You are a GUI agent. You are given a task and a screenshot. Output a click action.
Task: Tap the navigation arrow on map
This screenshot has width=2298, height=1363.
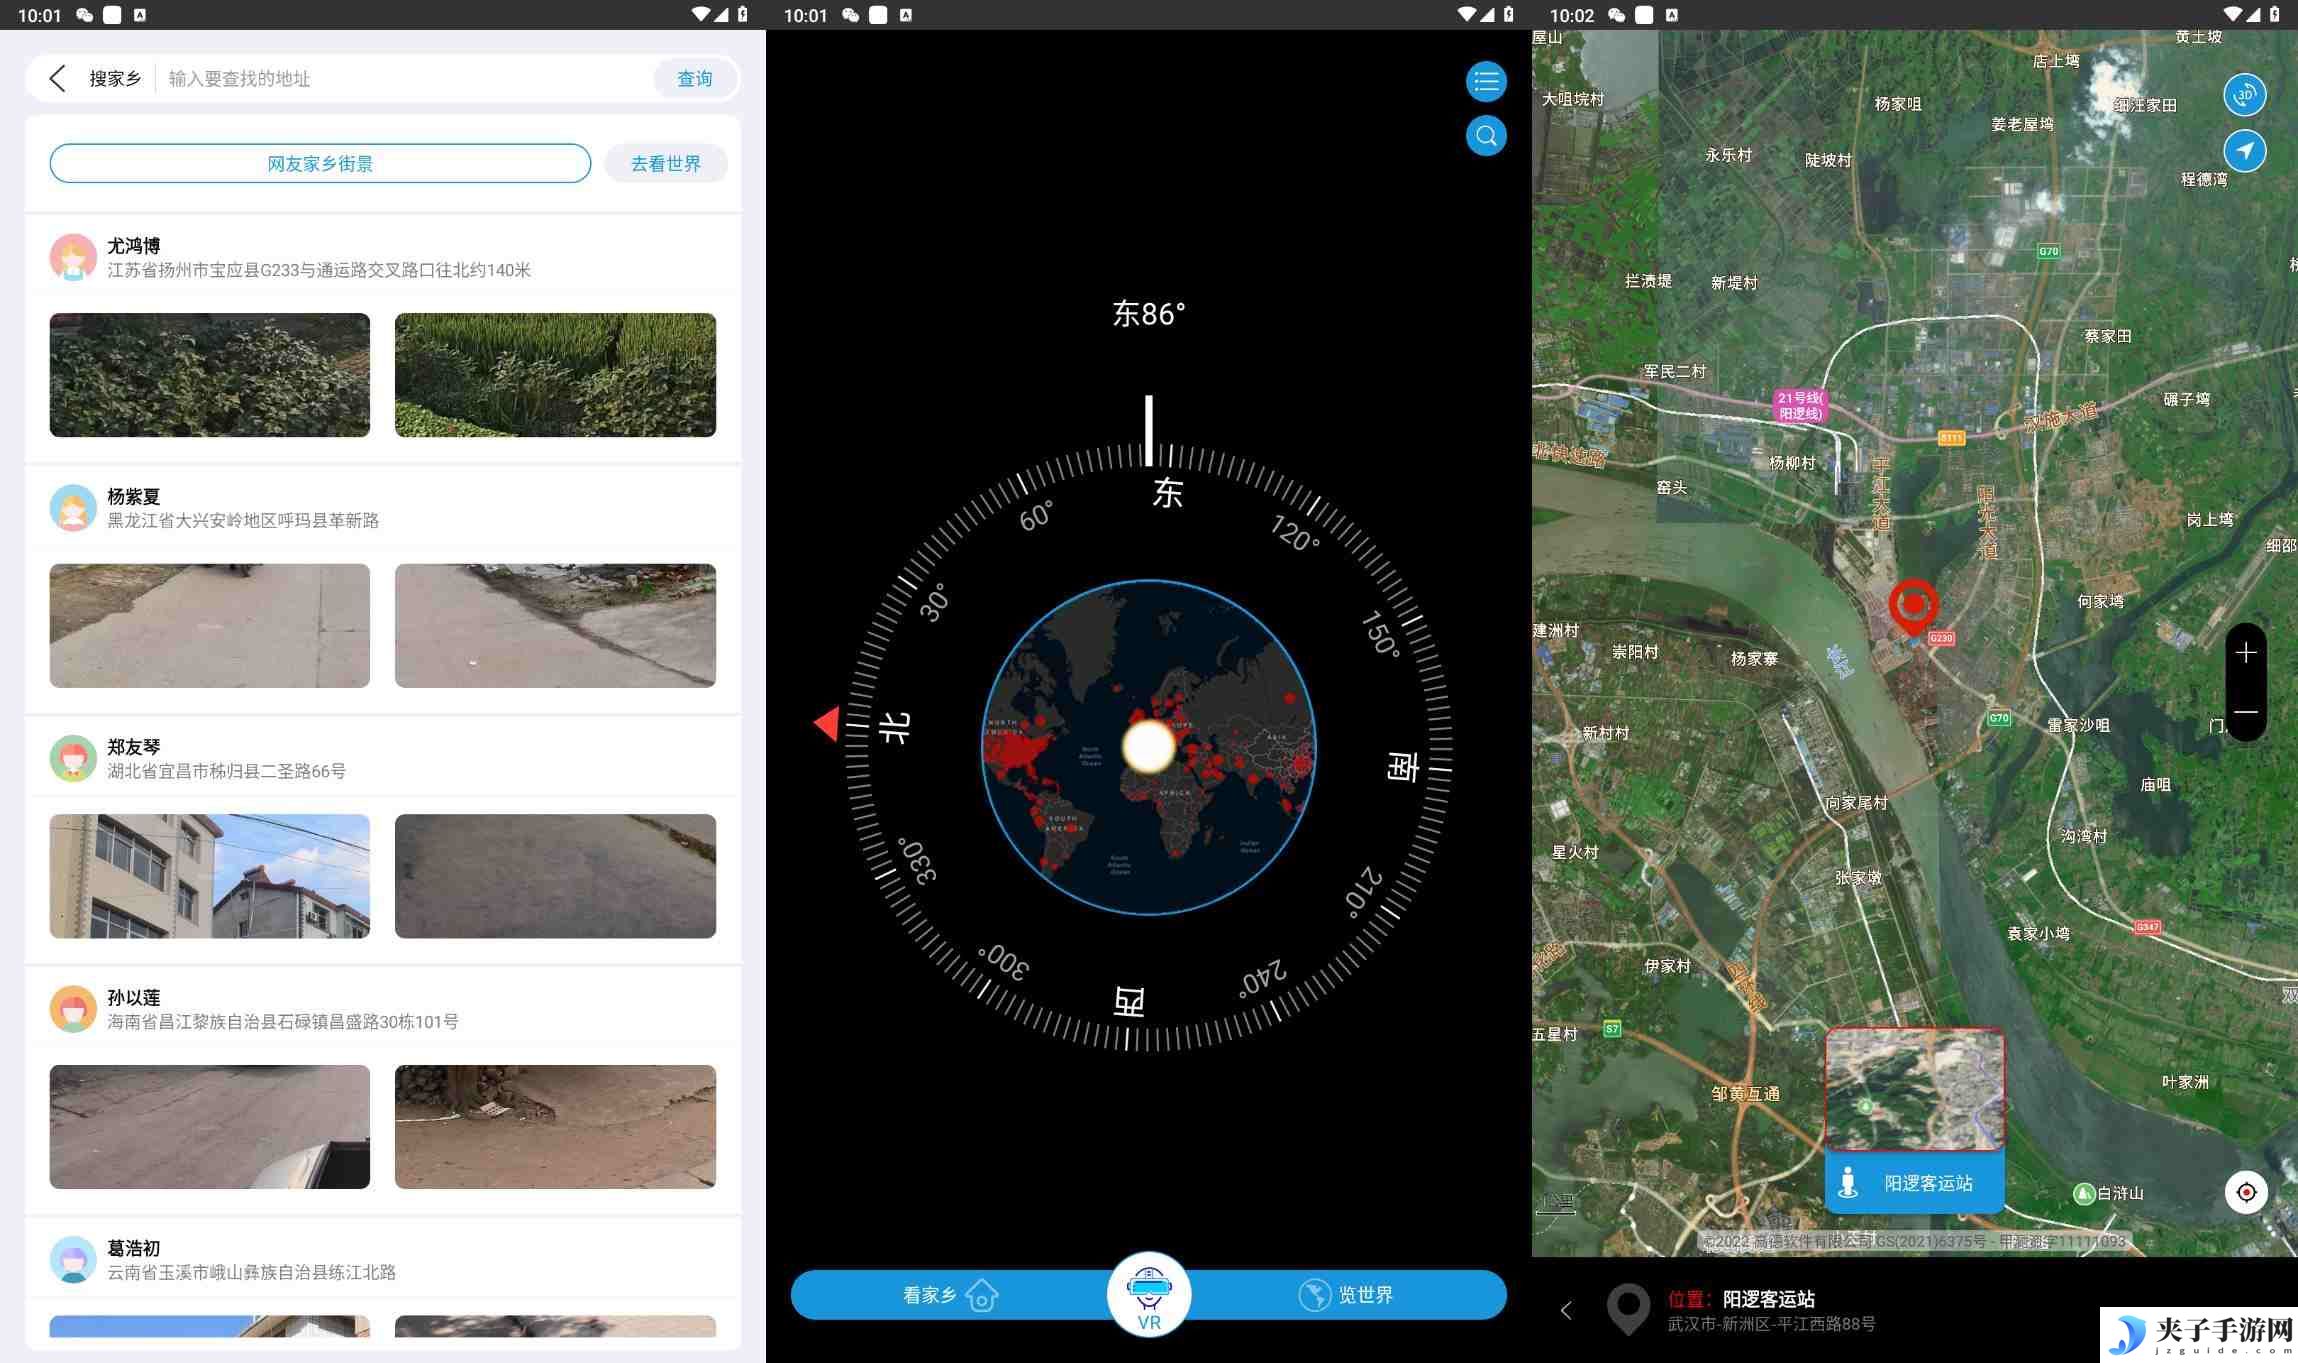(2245, 151)
